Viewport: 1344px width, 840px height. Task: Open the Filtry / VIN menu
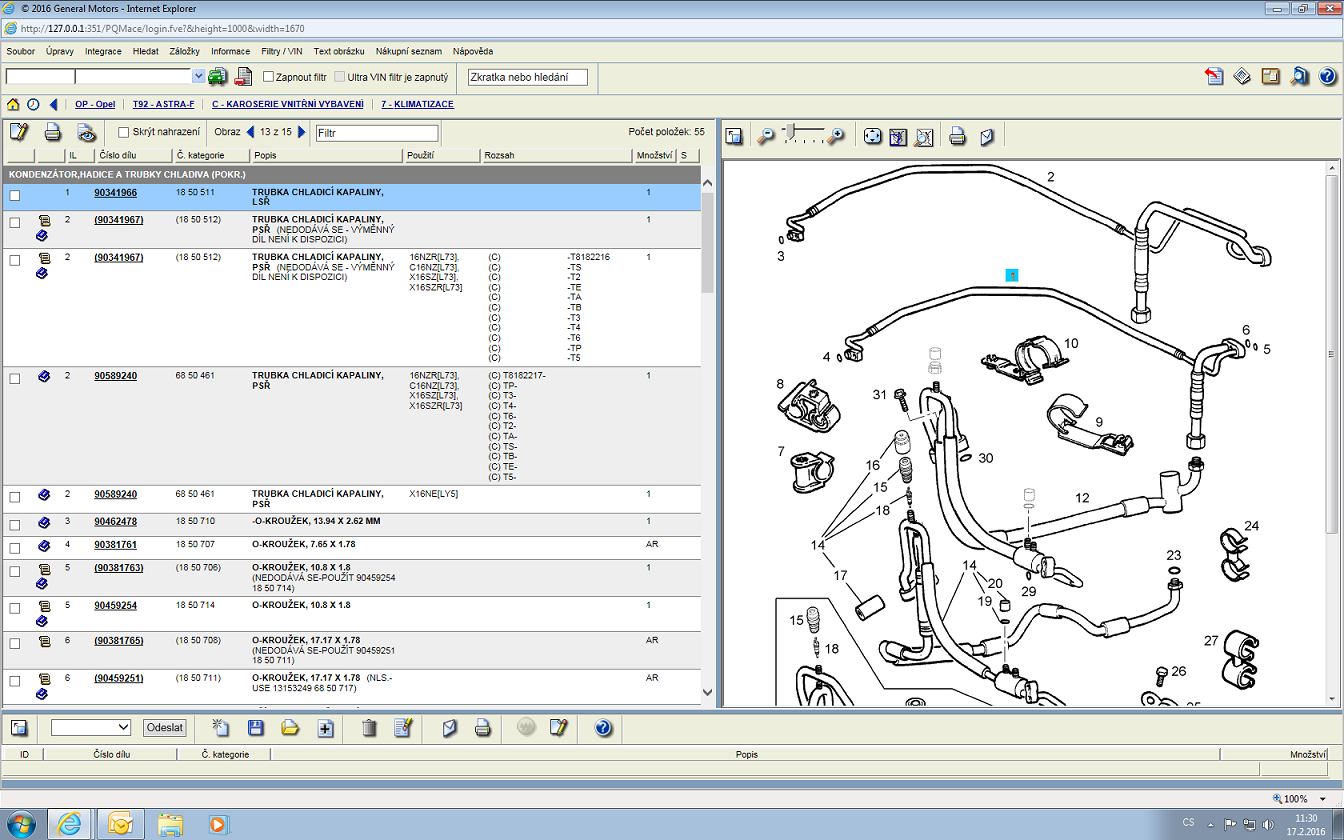click(281, 51)
